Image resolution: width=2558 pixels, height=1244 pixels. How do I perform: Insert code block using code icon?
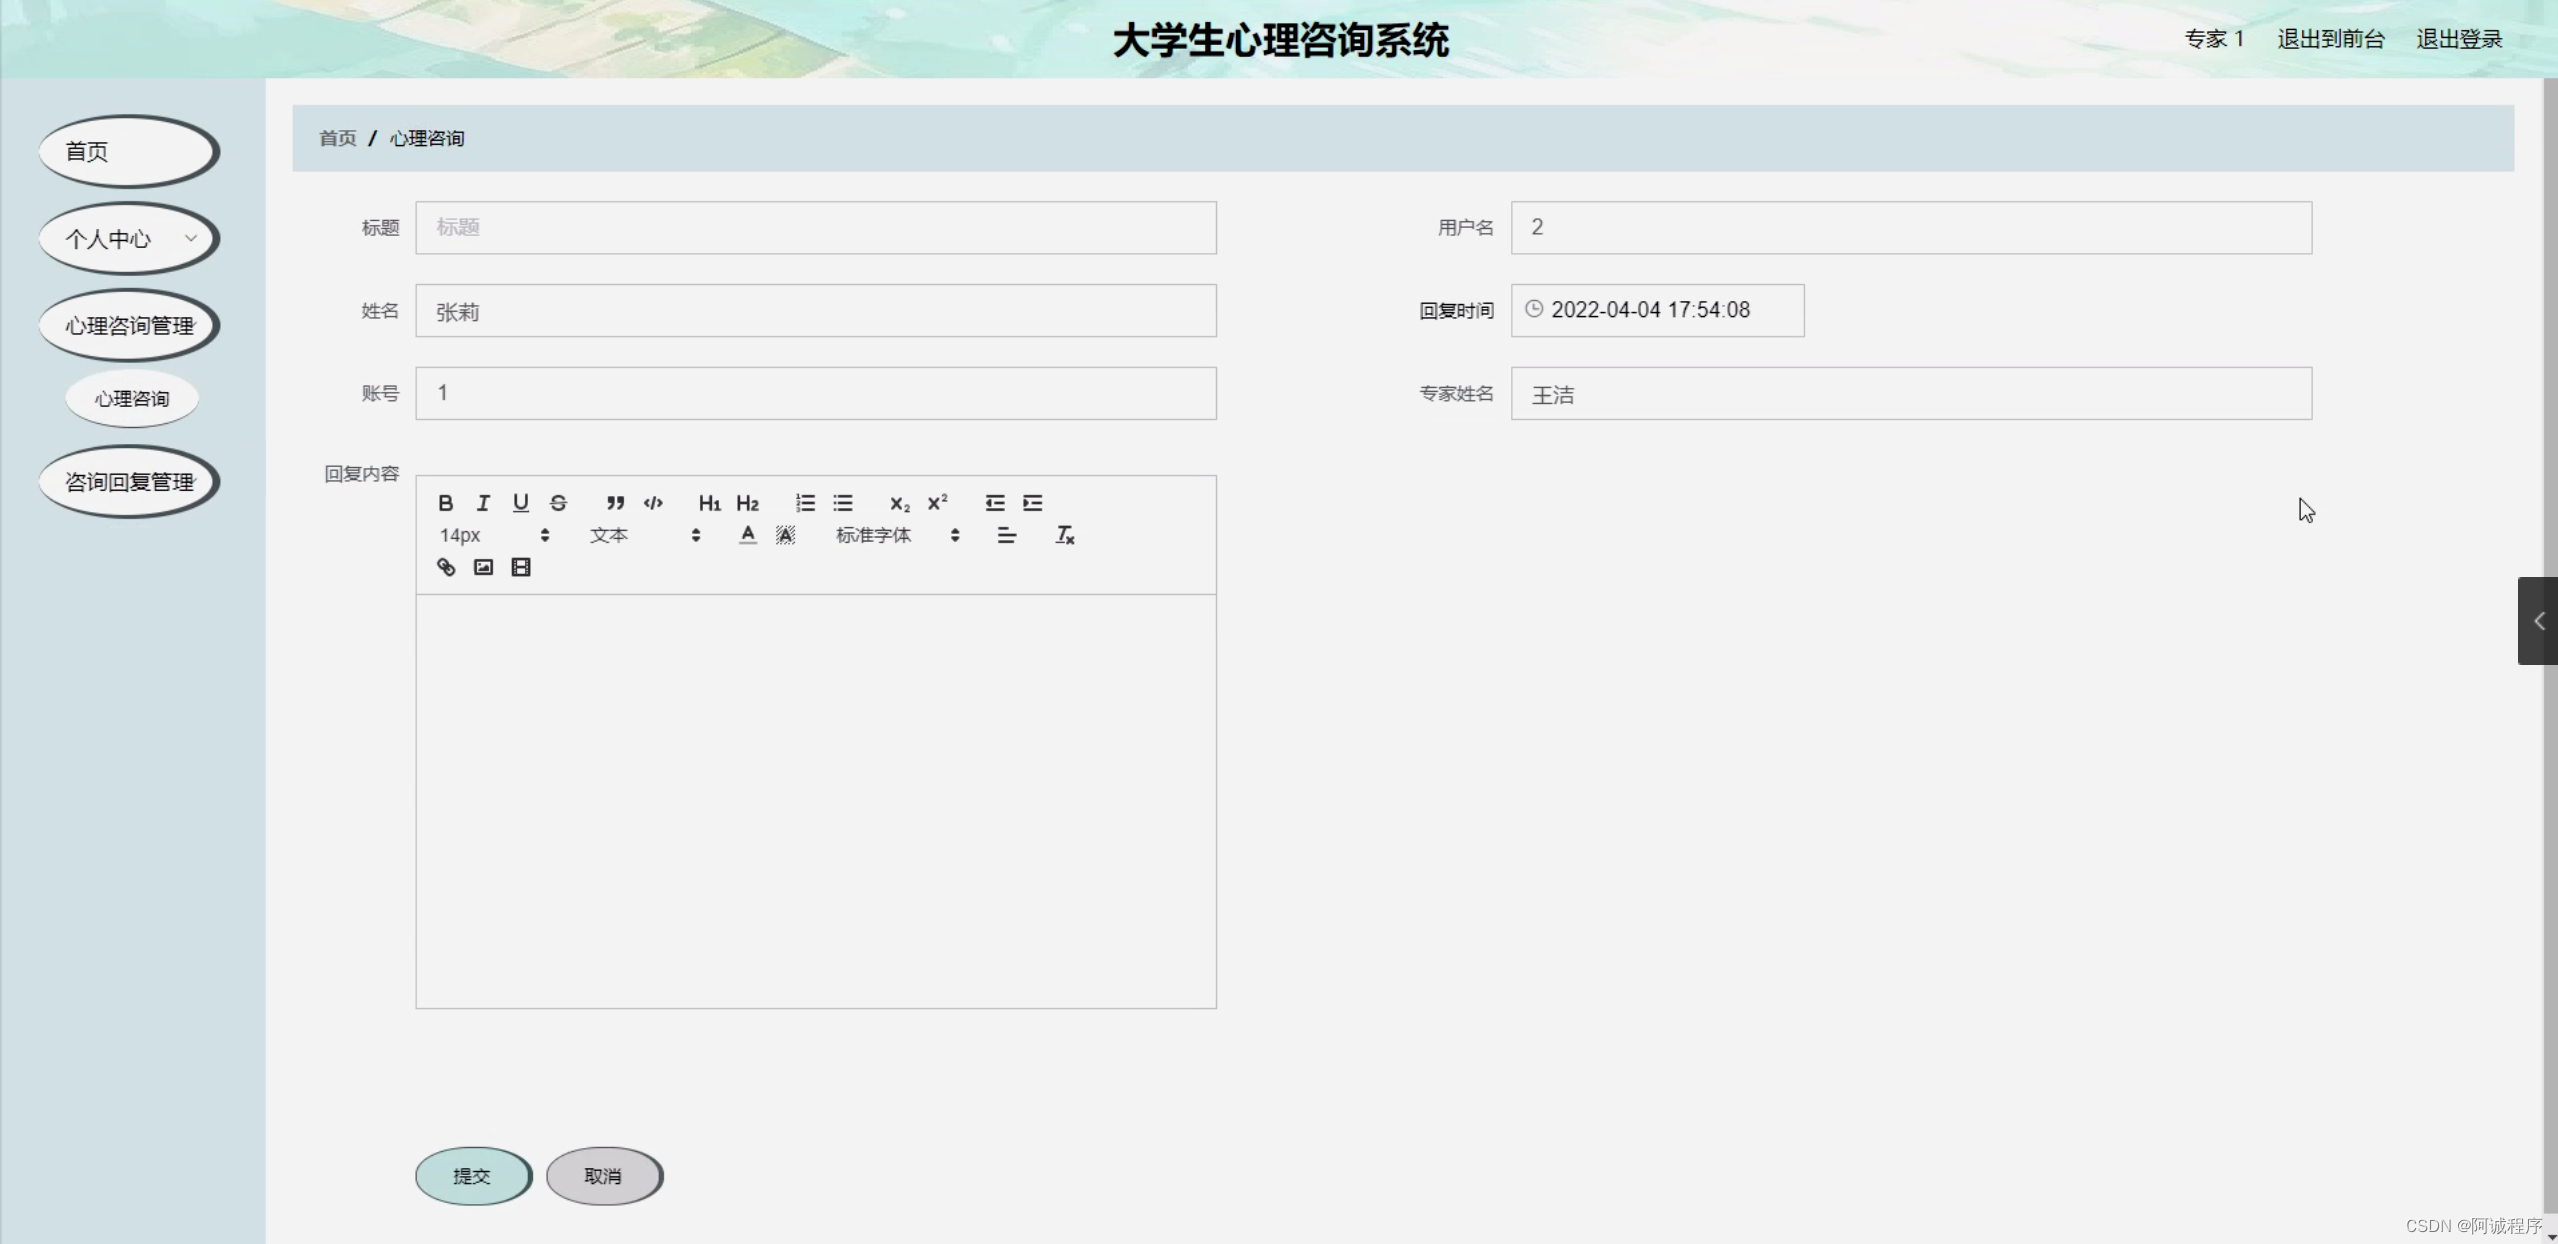653,503
